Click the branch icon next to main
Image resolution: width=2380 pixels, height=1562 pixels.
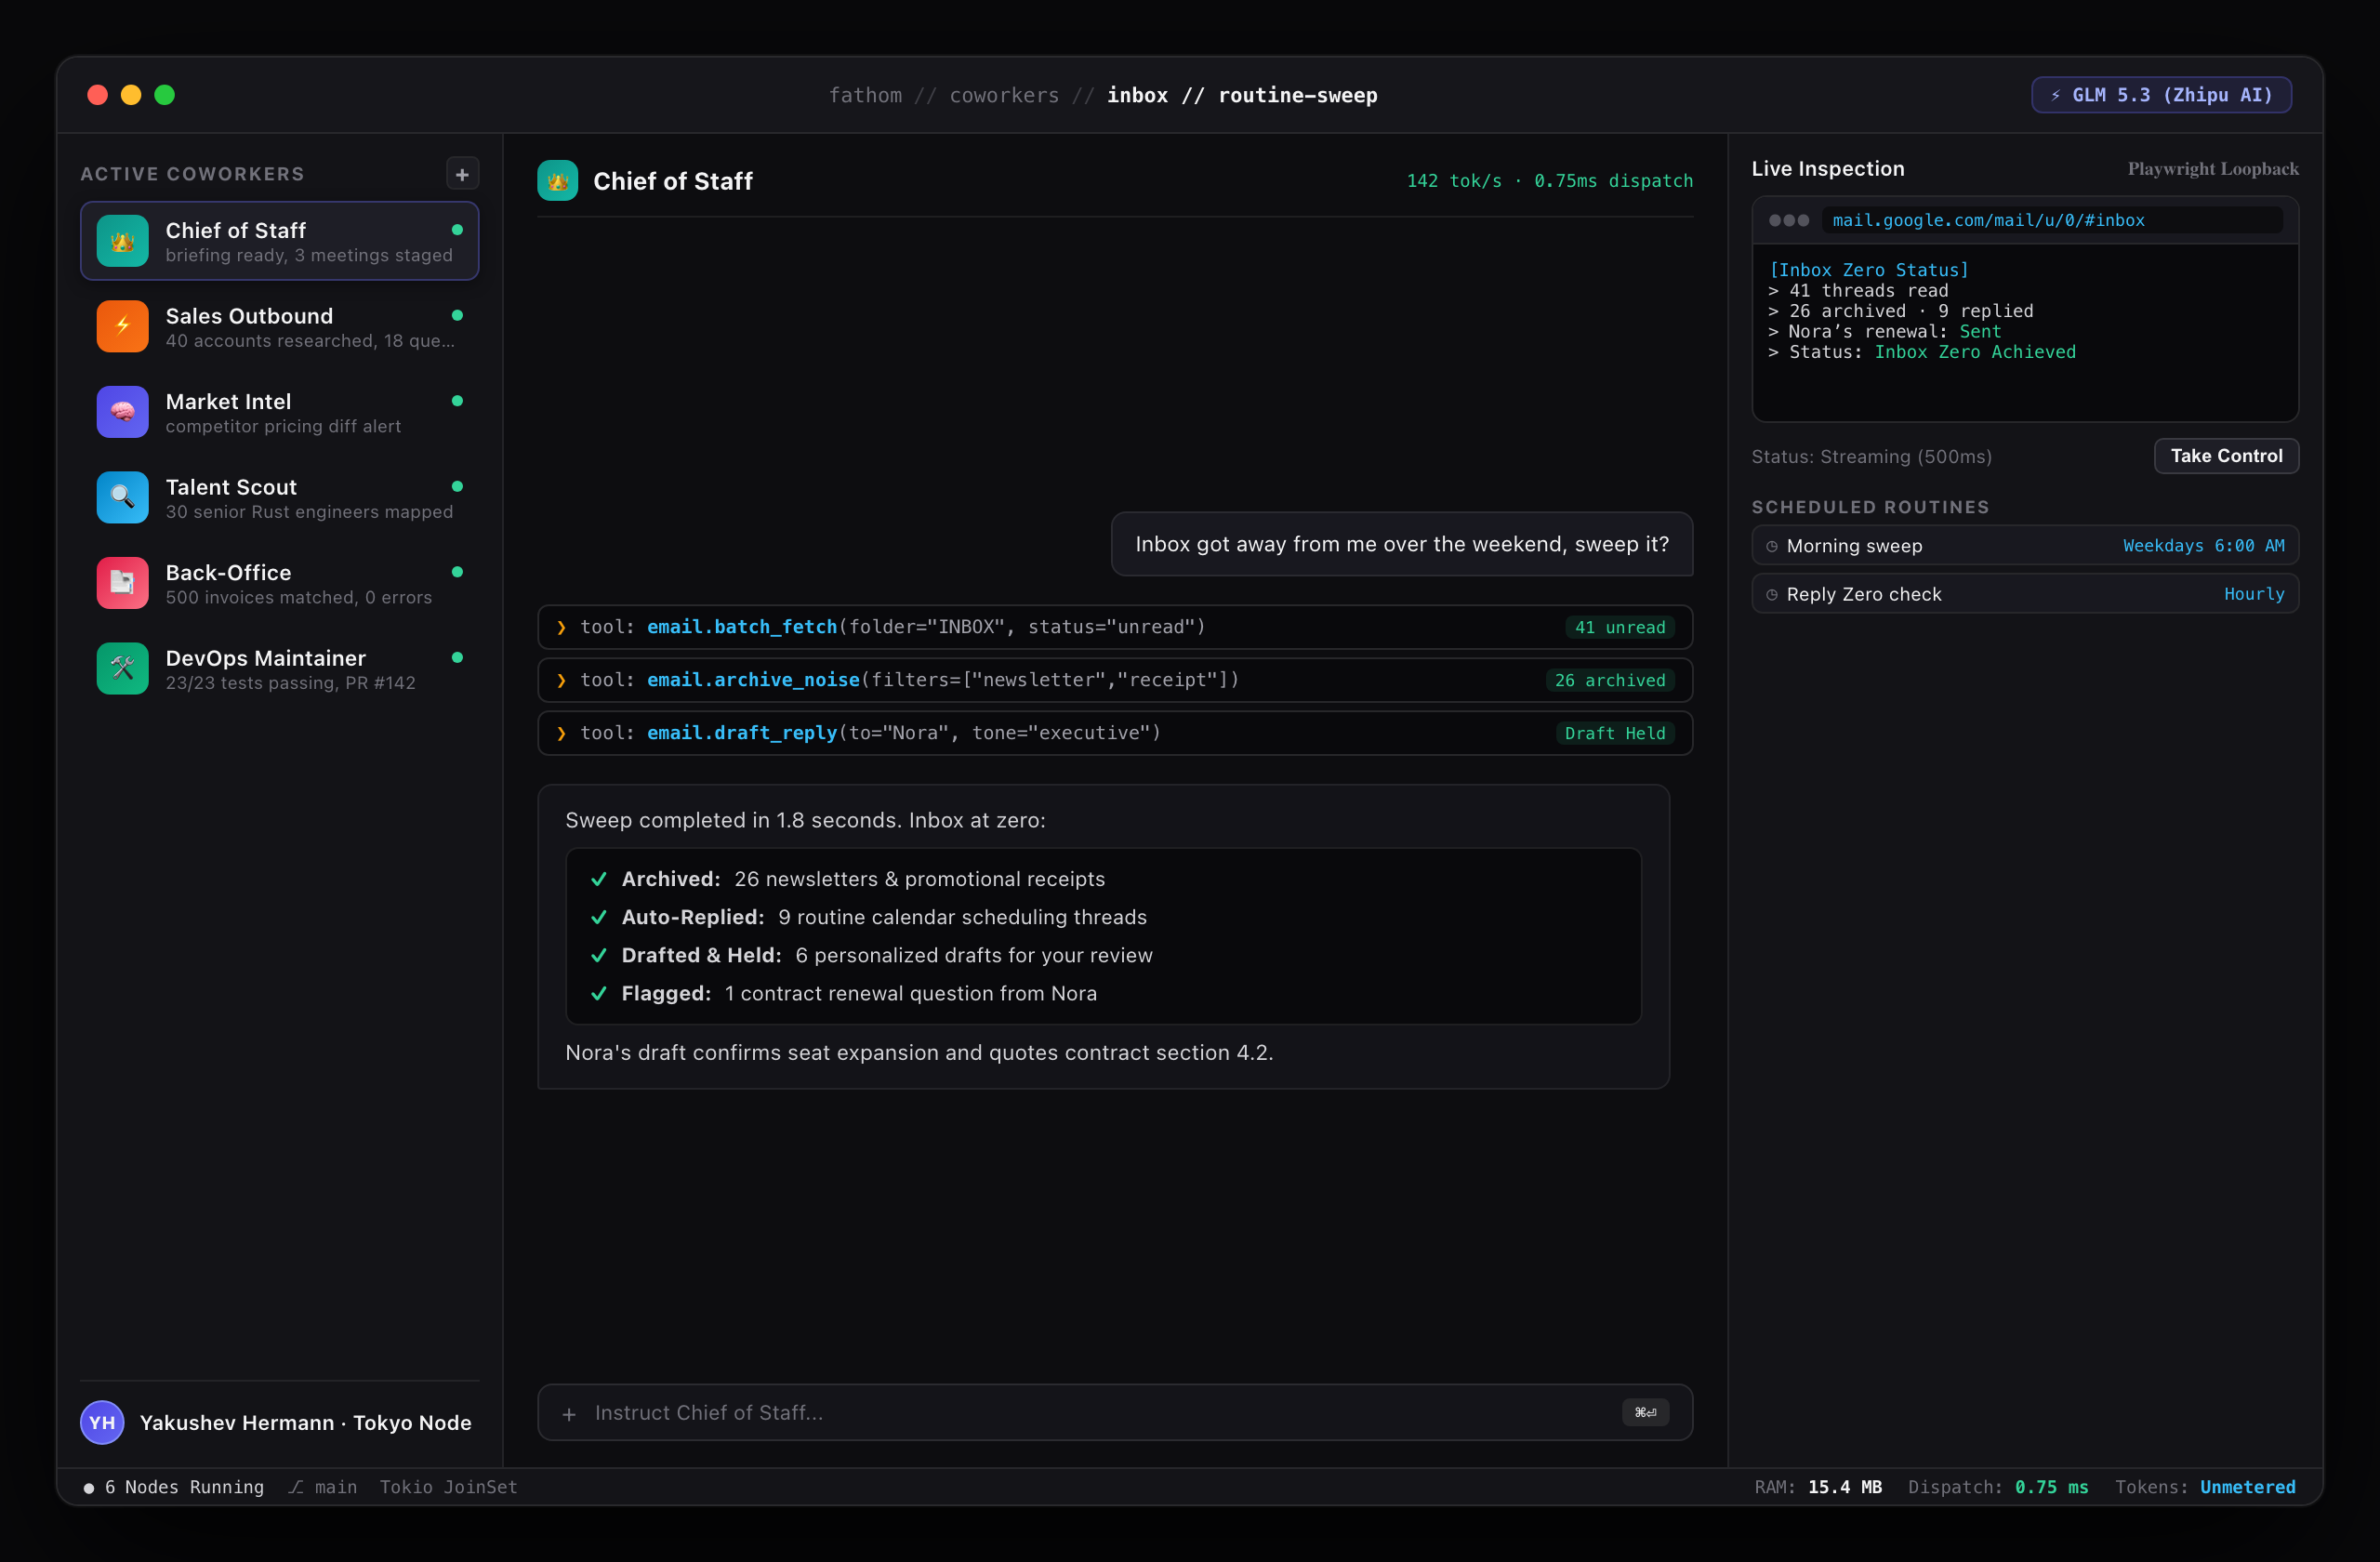tap(296, 1487)
